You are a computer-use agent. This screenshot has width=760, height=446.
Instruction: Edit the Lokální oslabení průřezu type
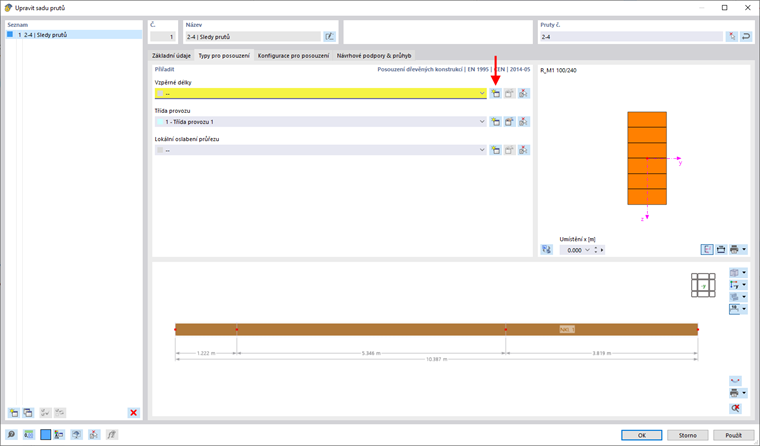pos(509,150)
